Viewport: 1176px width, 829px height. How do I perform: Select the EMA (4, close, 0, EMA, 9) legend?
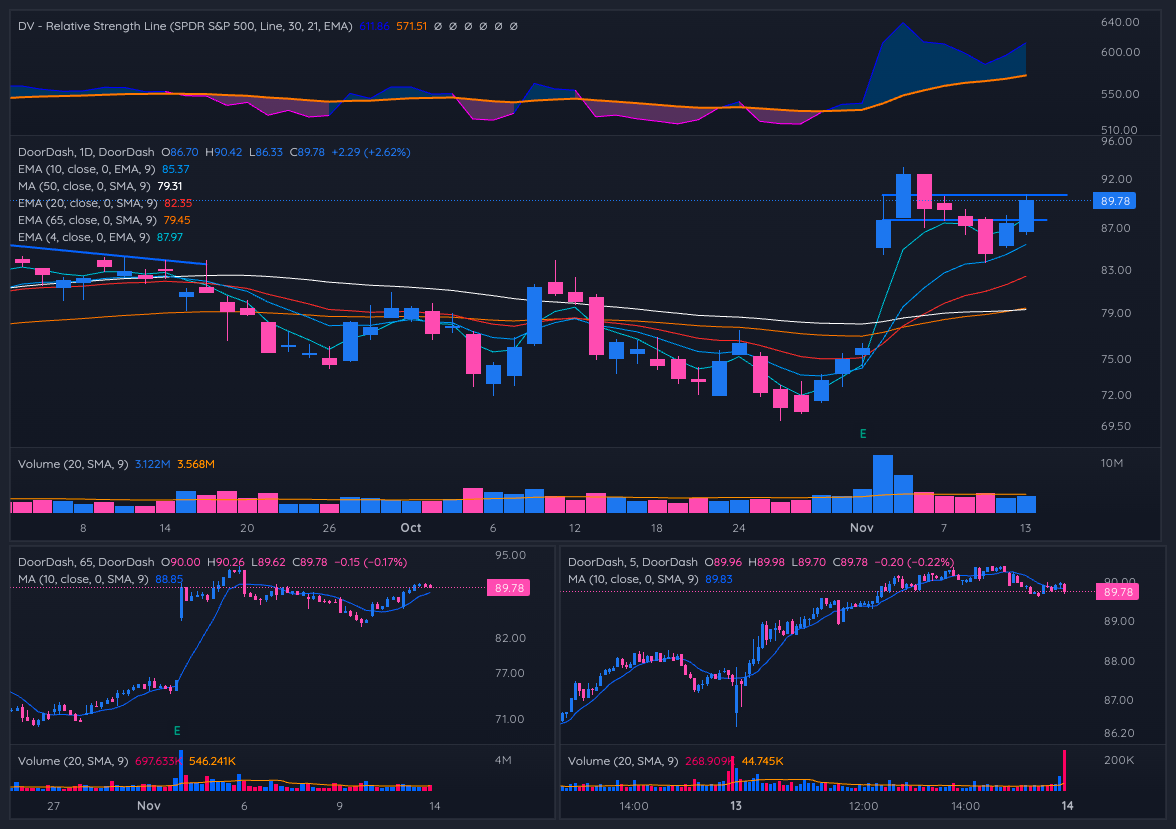pyautogui.click(x=84, y=237)
